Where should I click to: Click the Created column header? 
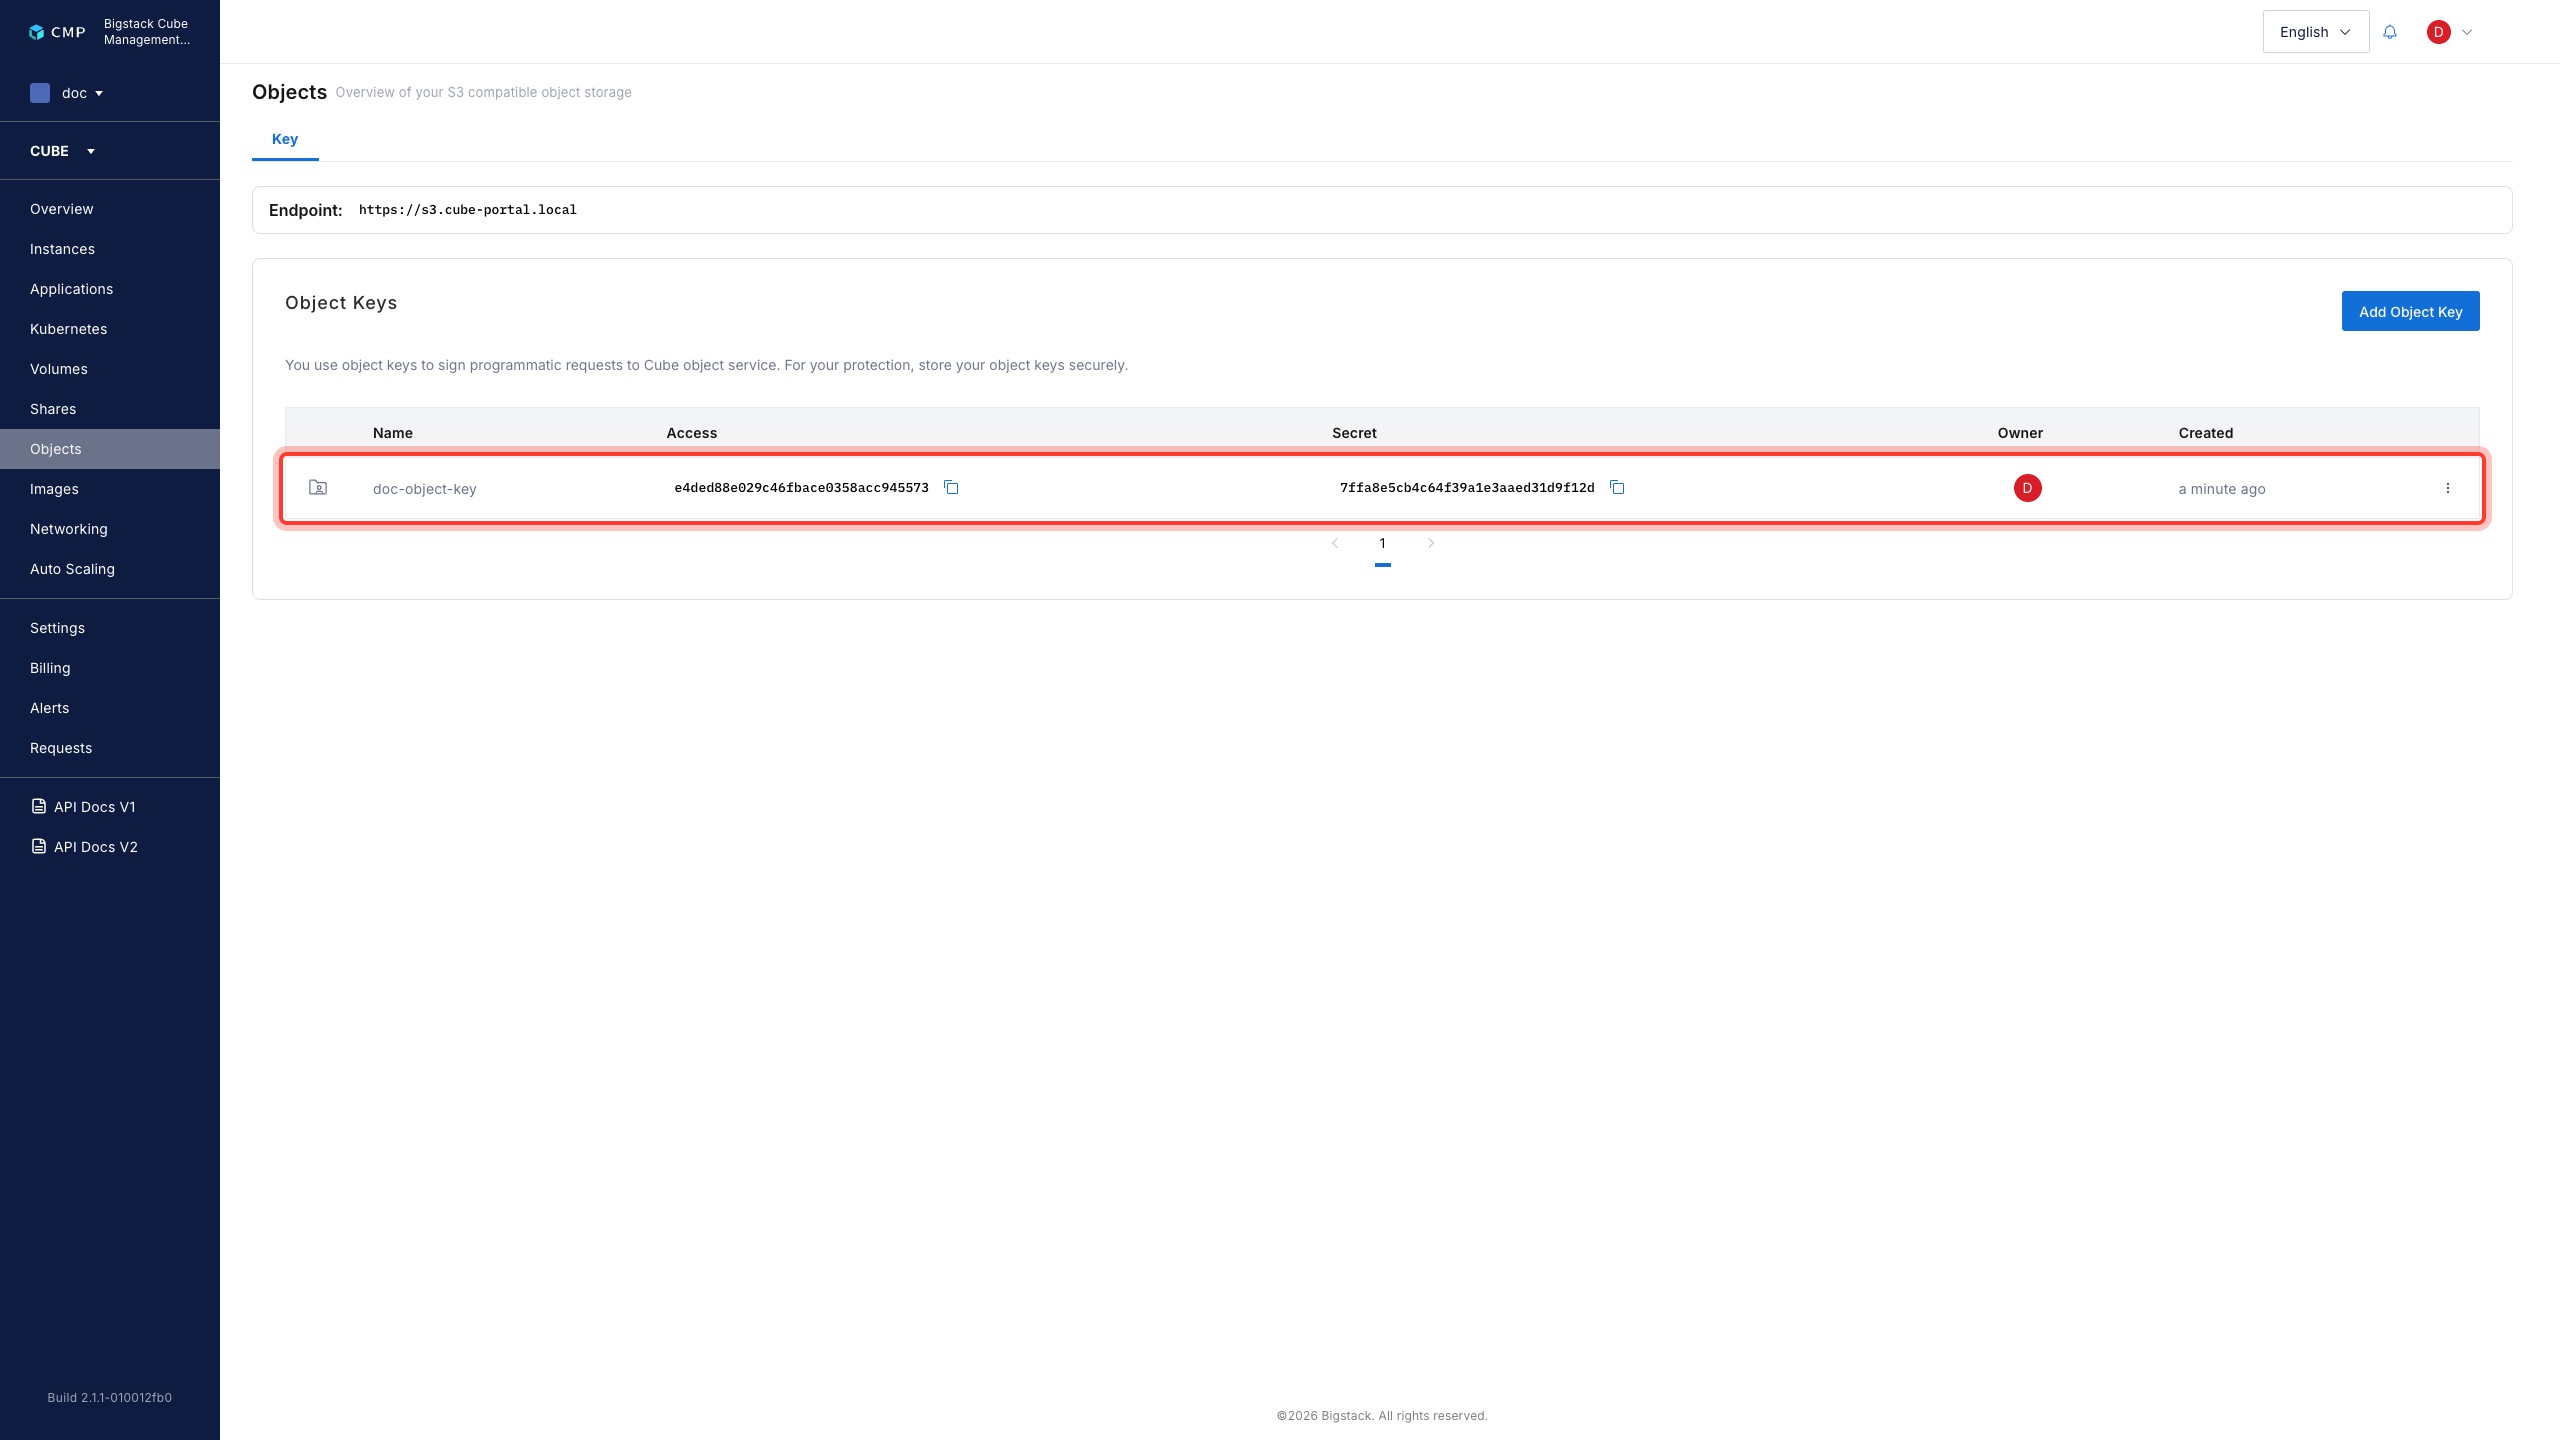click(x=2206, y=433)
